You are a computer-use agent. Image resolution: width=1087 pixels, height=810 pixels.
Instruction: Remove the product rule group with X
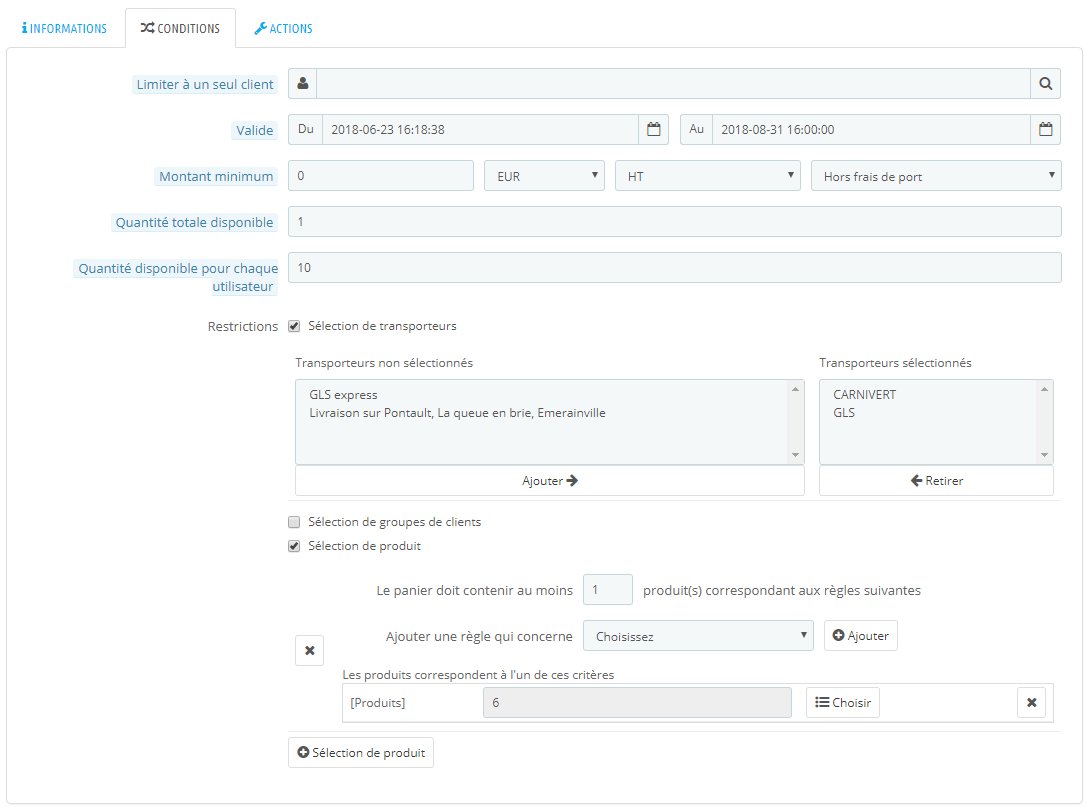[309, 650]
